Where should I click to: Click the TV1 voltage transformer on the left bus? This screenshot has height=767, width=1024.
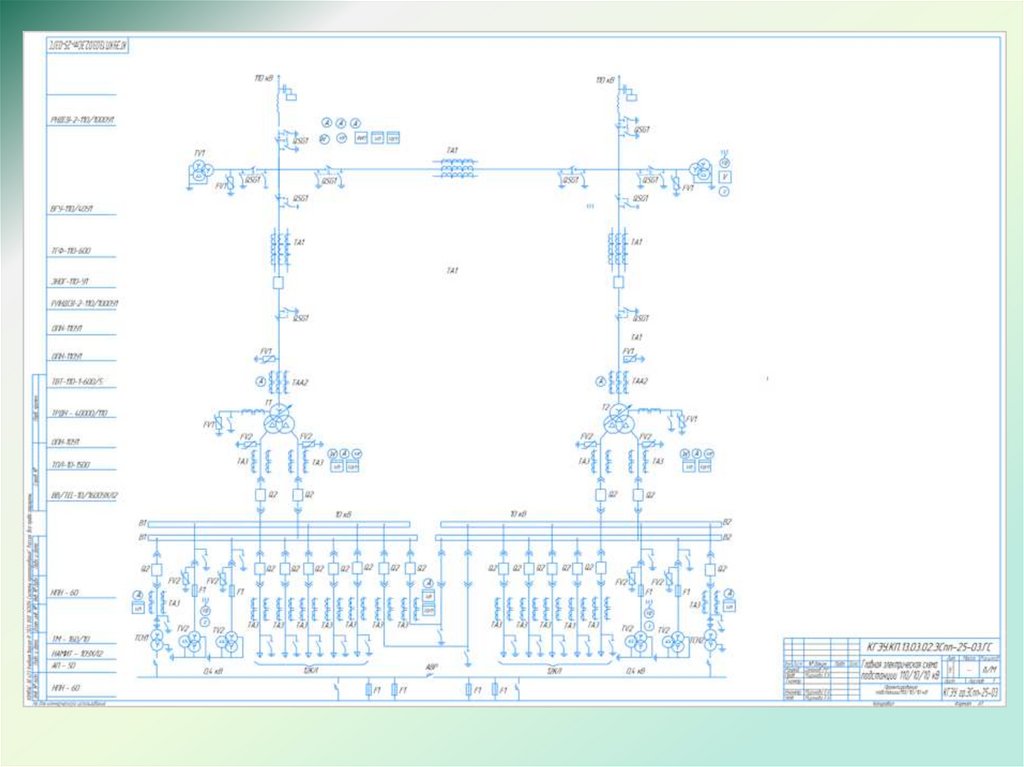201,172
